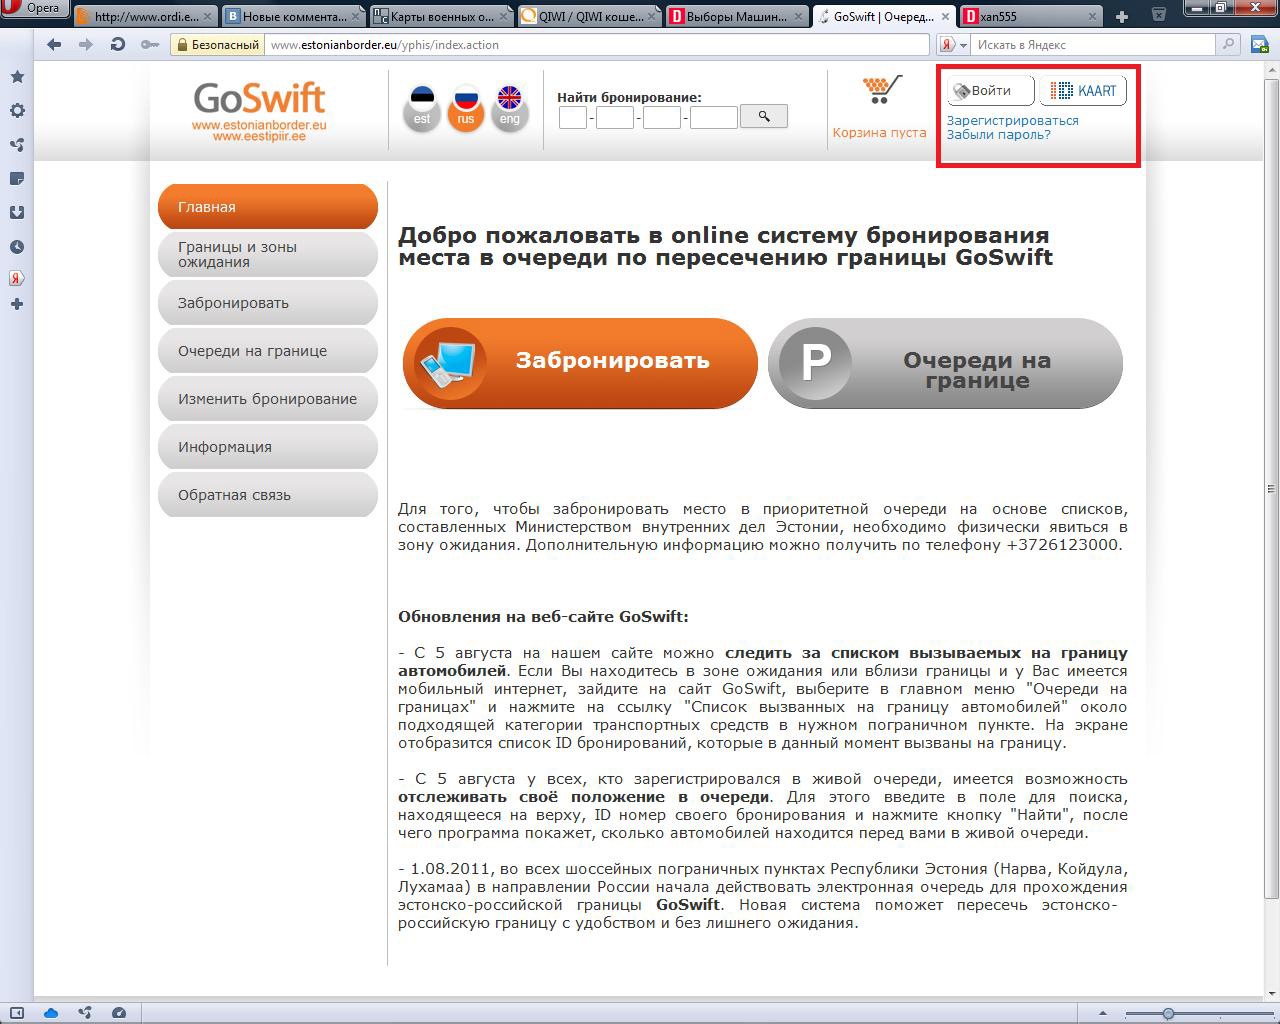Log in with the ID KAART button
The image size is (1280, 1024).
tap(1084, 91)
